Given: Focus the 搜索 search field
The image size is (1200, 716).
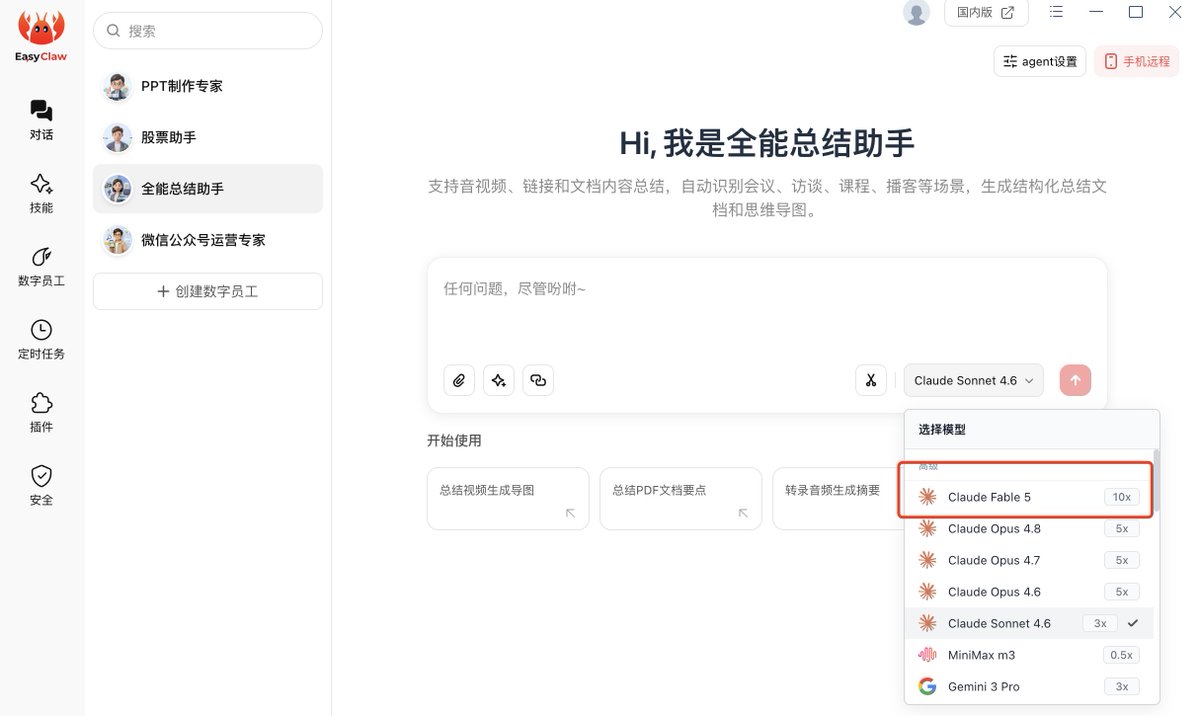Looking at the screenshot, I should pos(208,31).
